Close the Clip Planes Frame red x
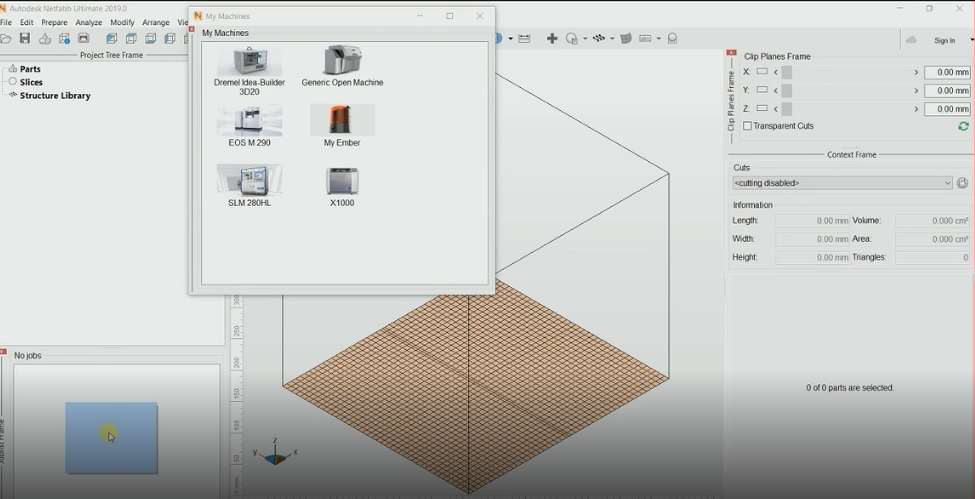This screenshot has width=975, height=499. 731,53
